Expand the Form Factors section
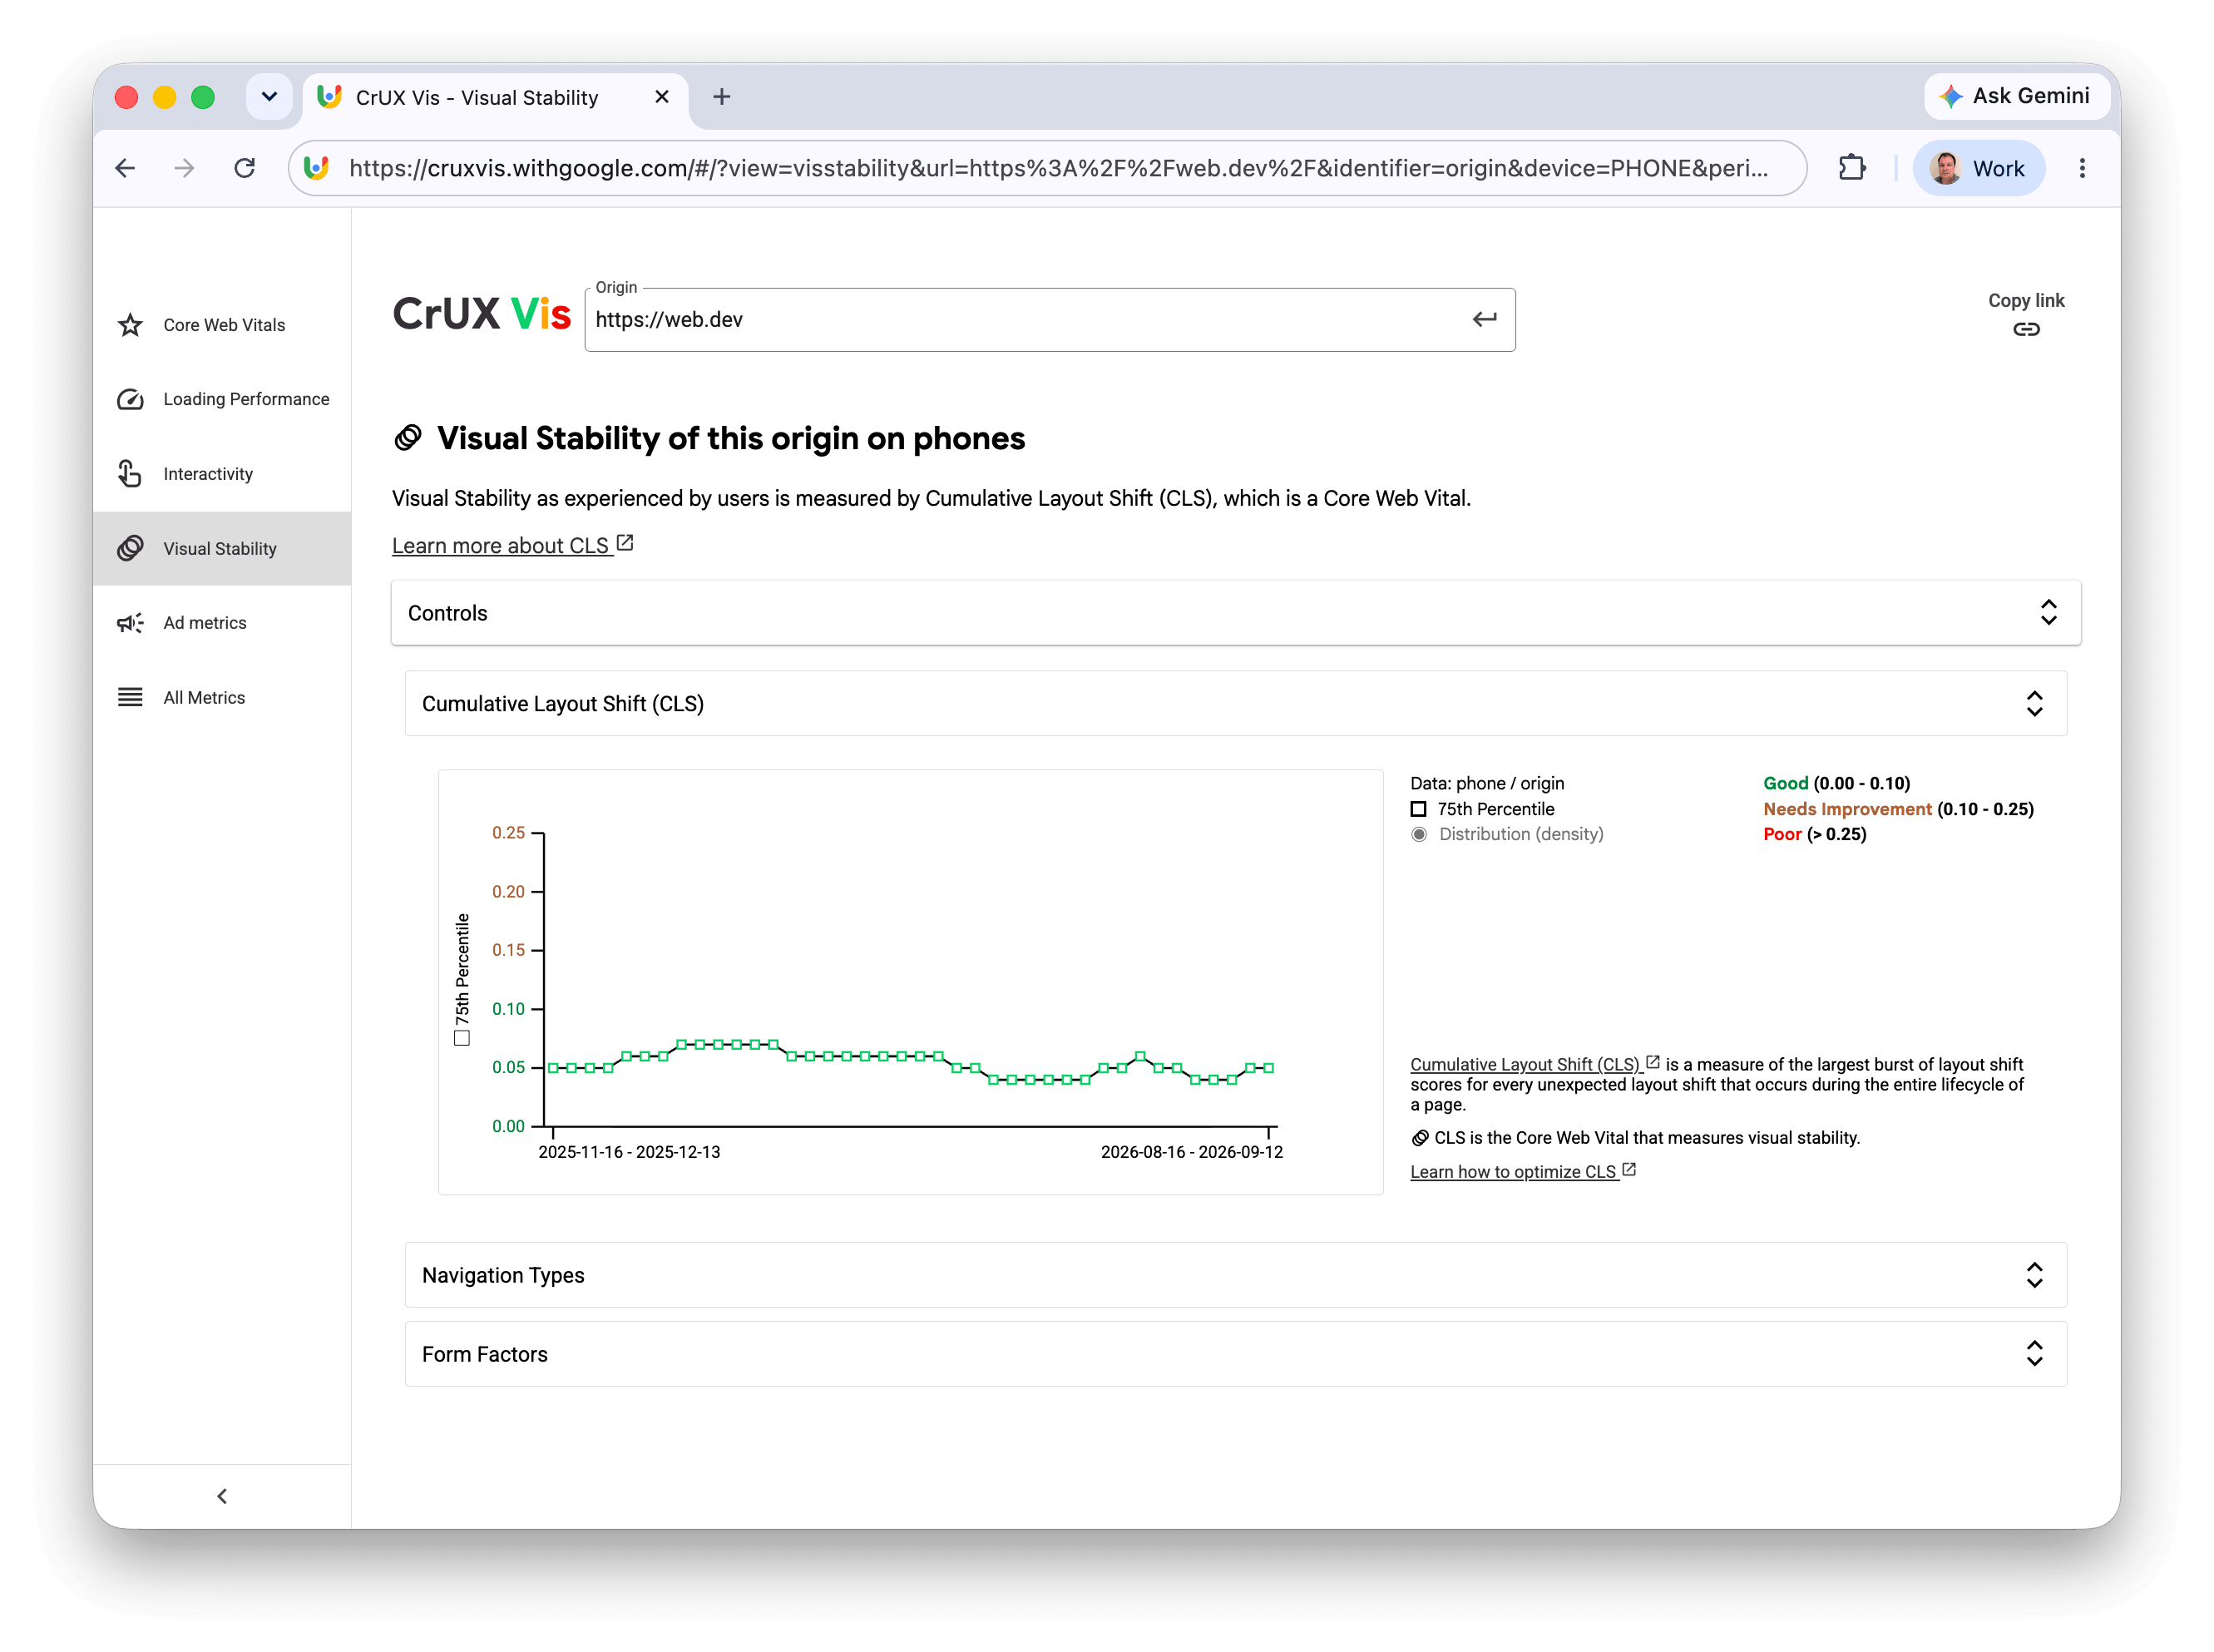Image resolution: width=2214 pixels, height=1652 pixels. [1236, 1354]
